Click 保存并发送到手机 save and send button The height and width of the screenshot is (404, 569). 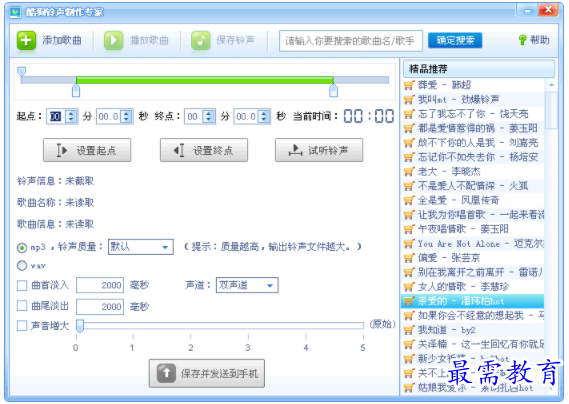tap(207, 374)
